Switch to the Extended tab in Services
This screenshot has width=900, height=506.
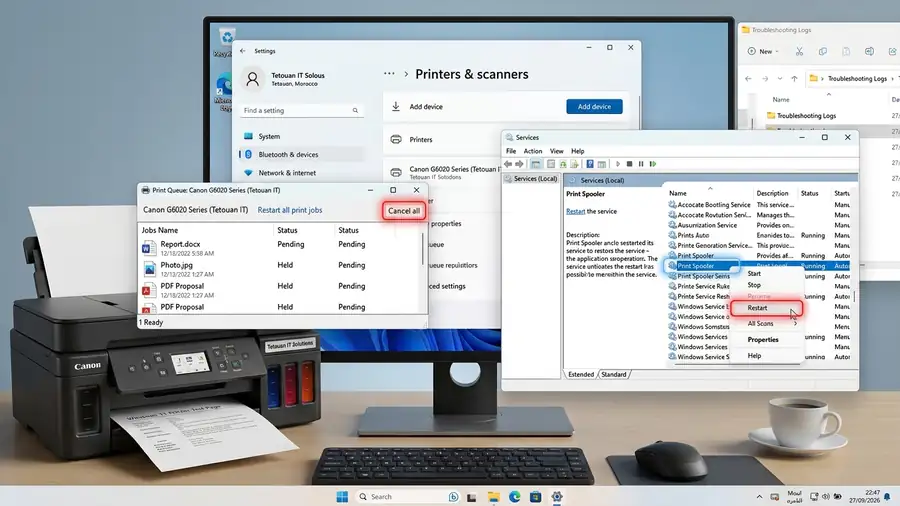581,375
